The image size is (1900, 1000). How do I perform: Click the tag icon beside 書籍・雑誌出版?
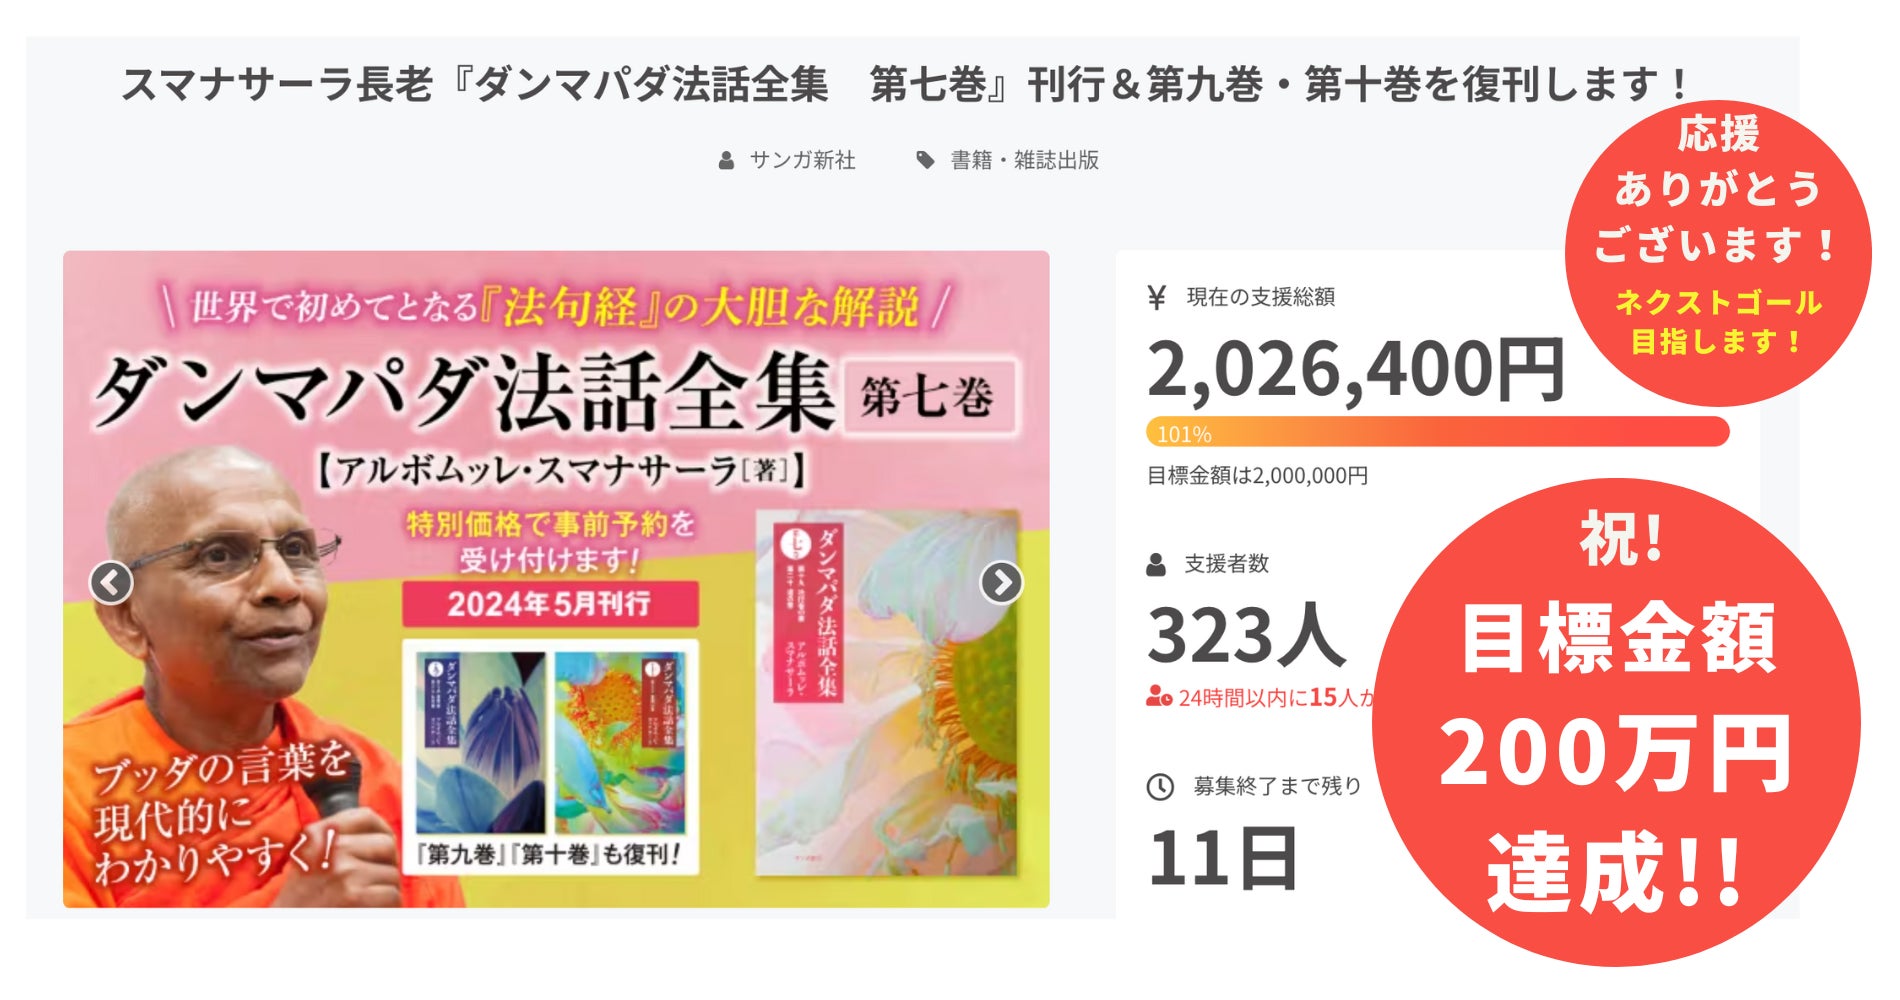tap(926, 160)
